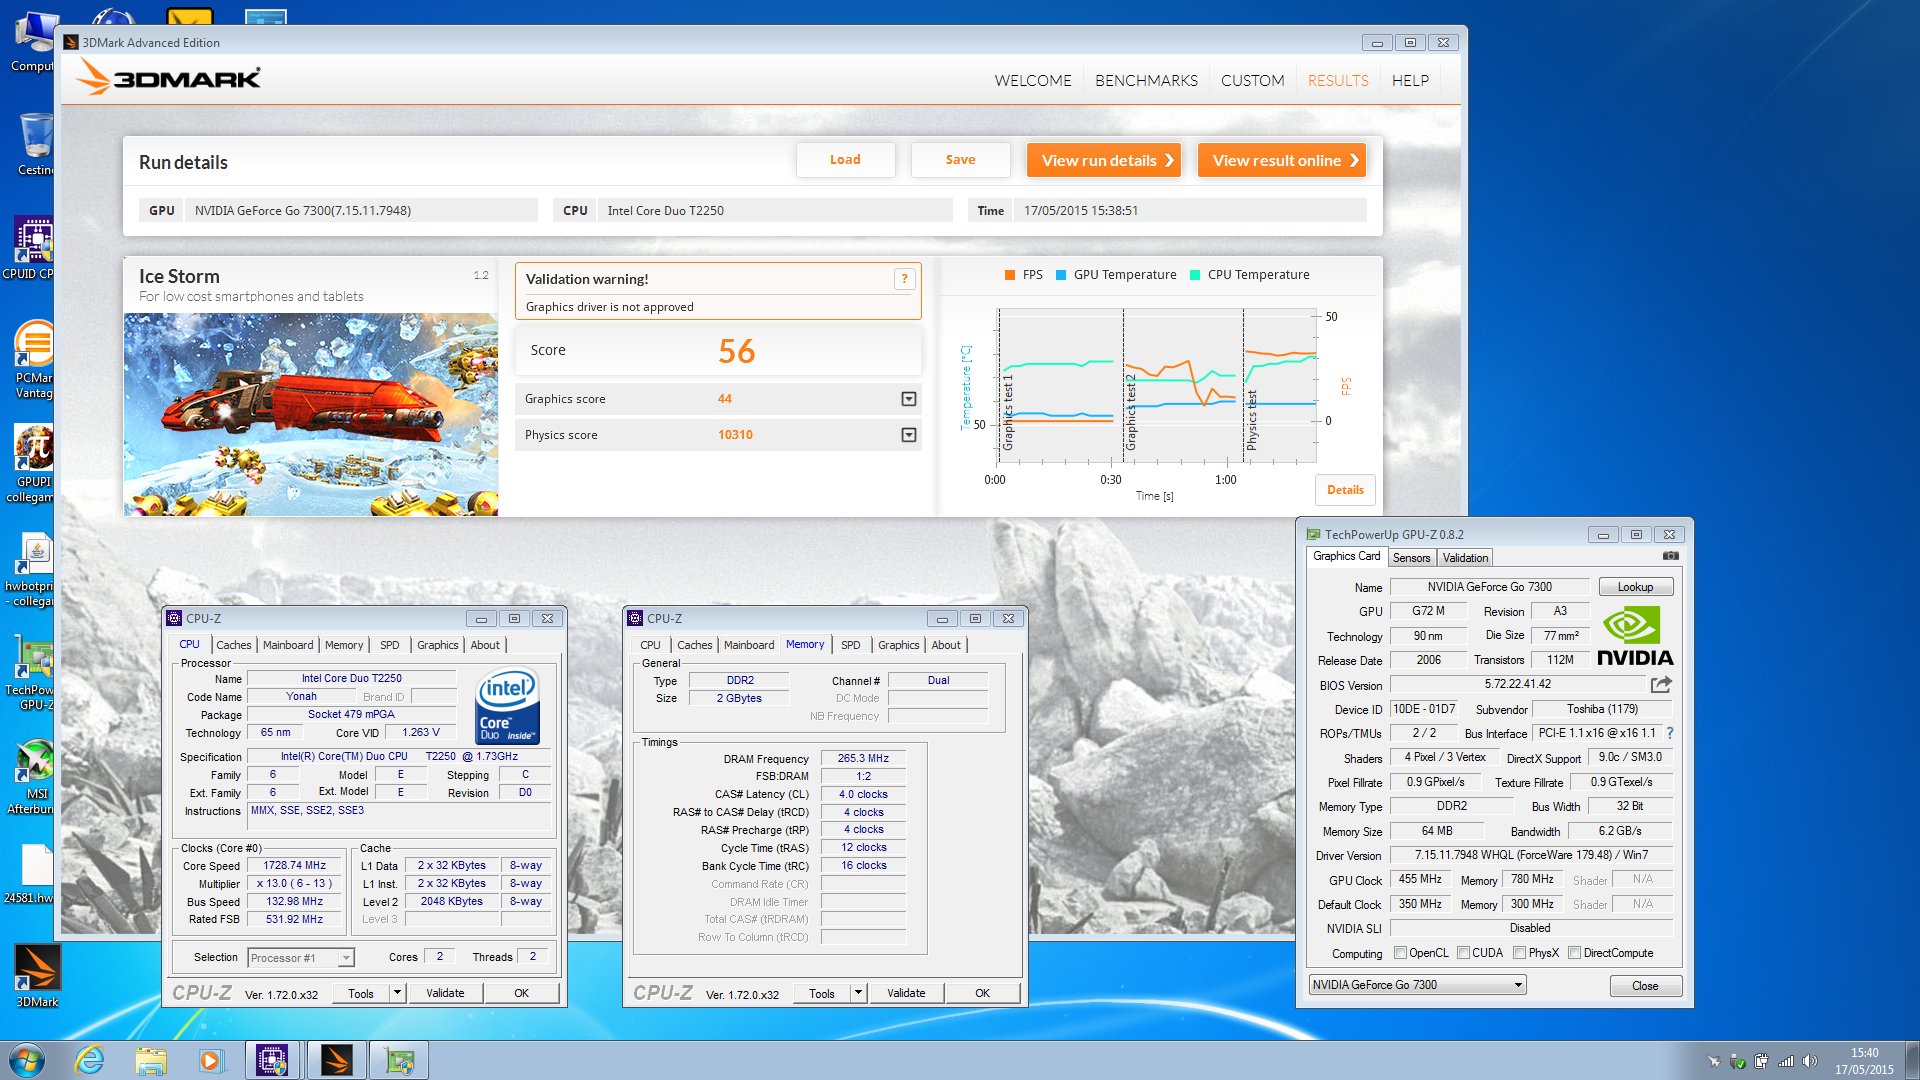Open SPD tab in Memory CPU-Z window
The width and height of the screenshot is (1920, 1080).
[851, 645]
